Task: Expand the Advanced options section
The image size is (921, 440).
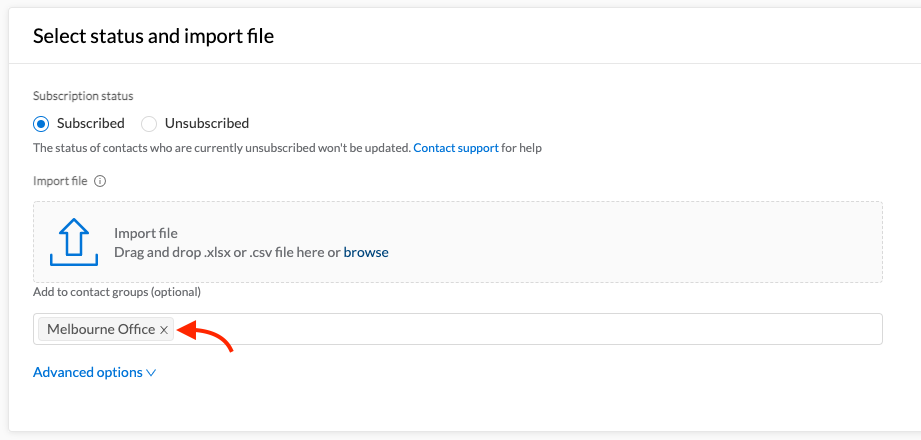Action: [x=95, y=372]
